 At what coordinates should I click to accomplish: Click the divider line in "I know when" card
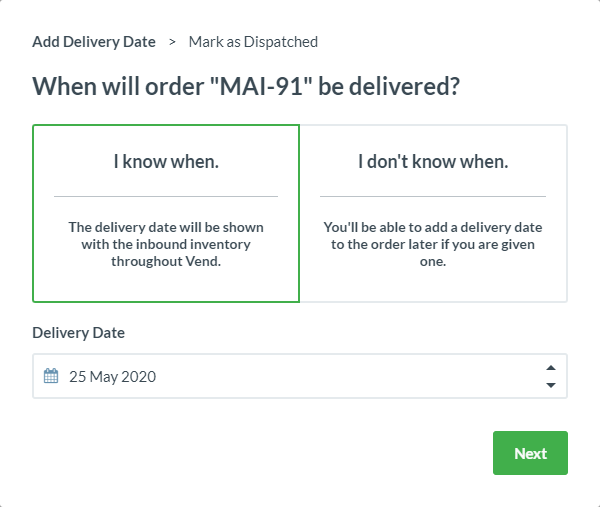pyautogui.click(x=166, y=196)
